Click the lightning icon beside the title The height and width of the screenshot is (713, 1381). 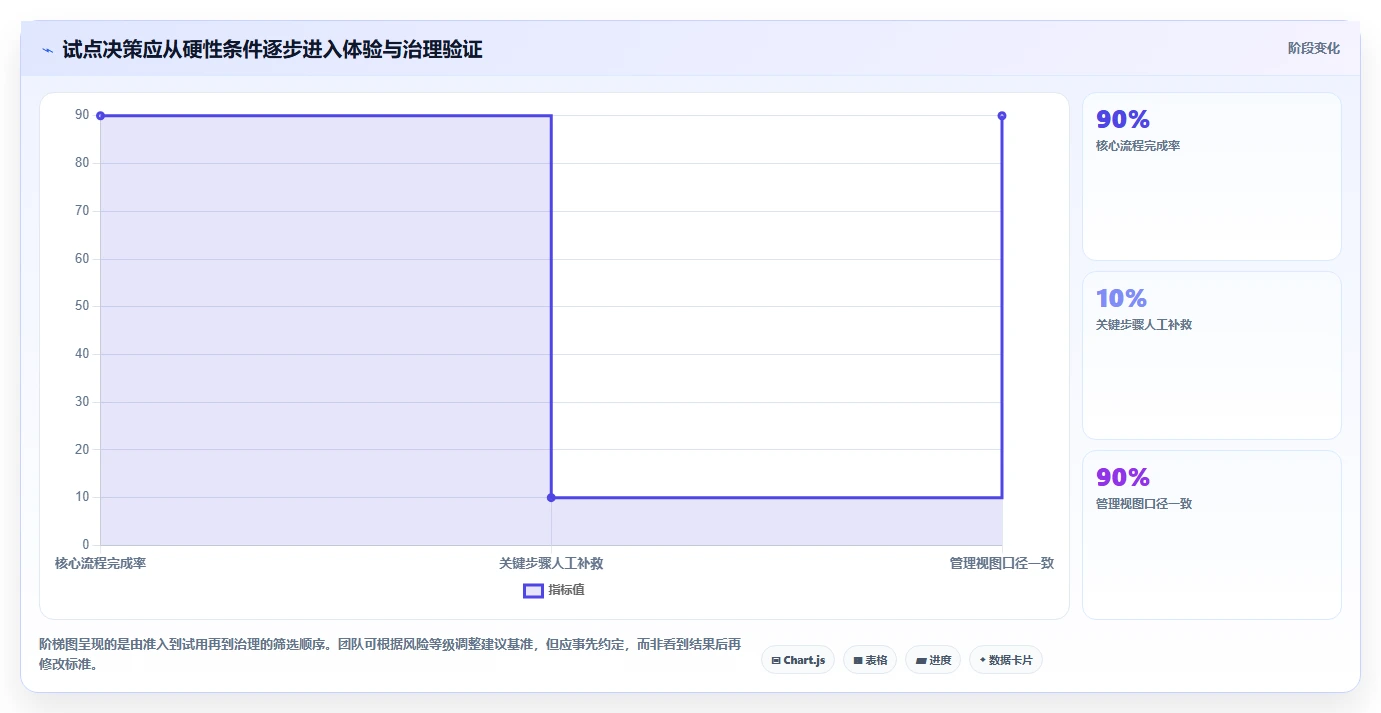47,50
